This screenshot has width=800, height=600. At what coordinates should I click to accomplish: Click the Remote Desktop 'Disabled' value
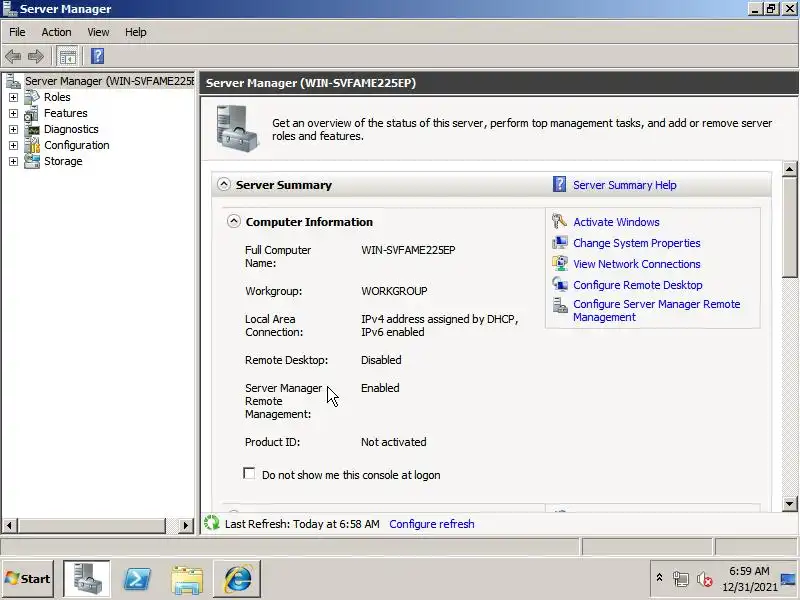381,360
